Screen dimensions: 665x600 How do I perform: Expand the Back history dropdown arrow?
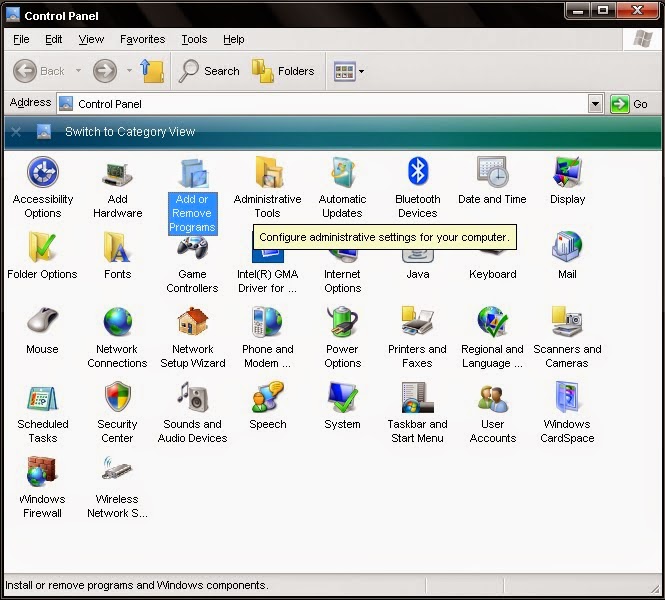pos(78,71)
